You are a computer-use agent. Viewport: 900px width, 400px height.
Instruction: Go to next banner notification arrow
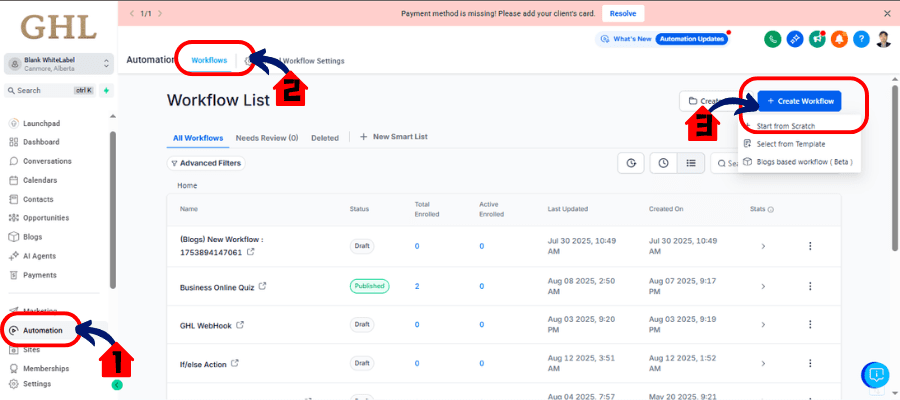click(160, 13)
